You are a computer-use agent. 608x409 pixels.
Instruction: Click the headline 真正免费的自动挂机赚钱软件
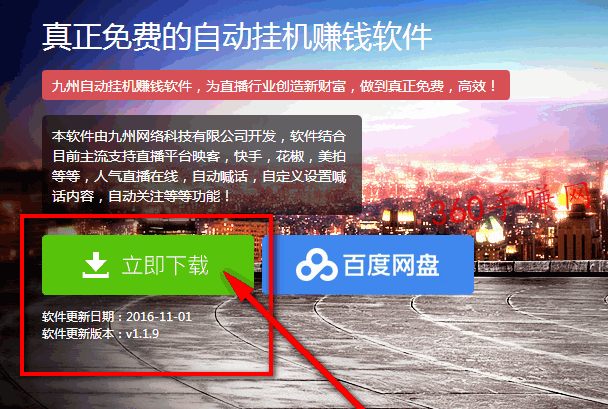(x=237, y=37)
